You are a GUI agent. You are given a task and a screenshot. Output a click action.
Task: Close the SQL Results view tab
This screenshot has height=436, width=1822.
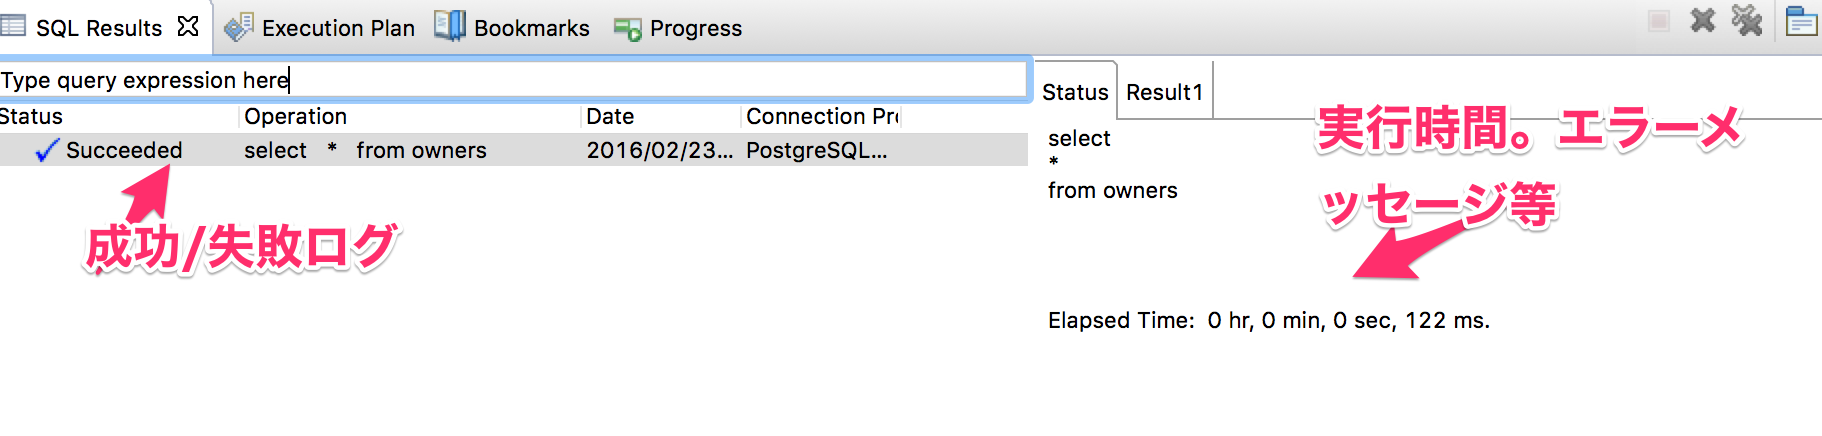(188, 26)
